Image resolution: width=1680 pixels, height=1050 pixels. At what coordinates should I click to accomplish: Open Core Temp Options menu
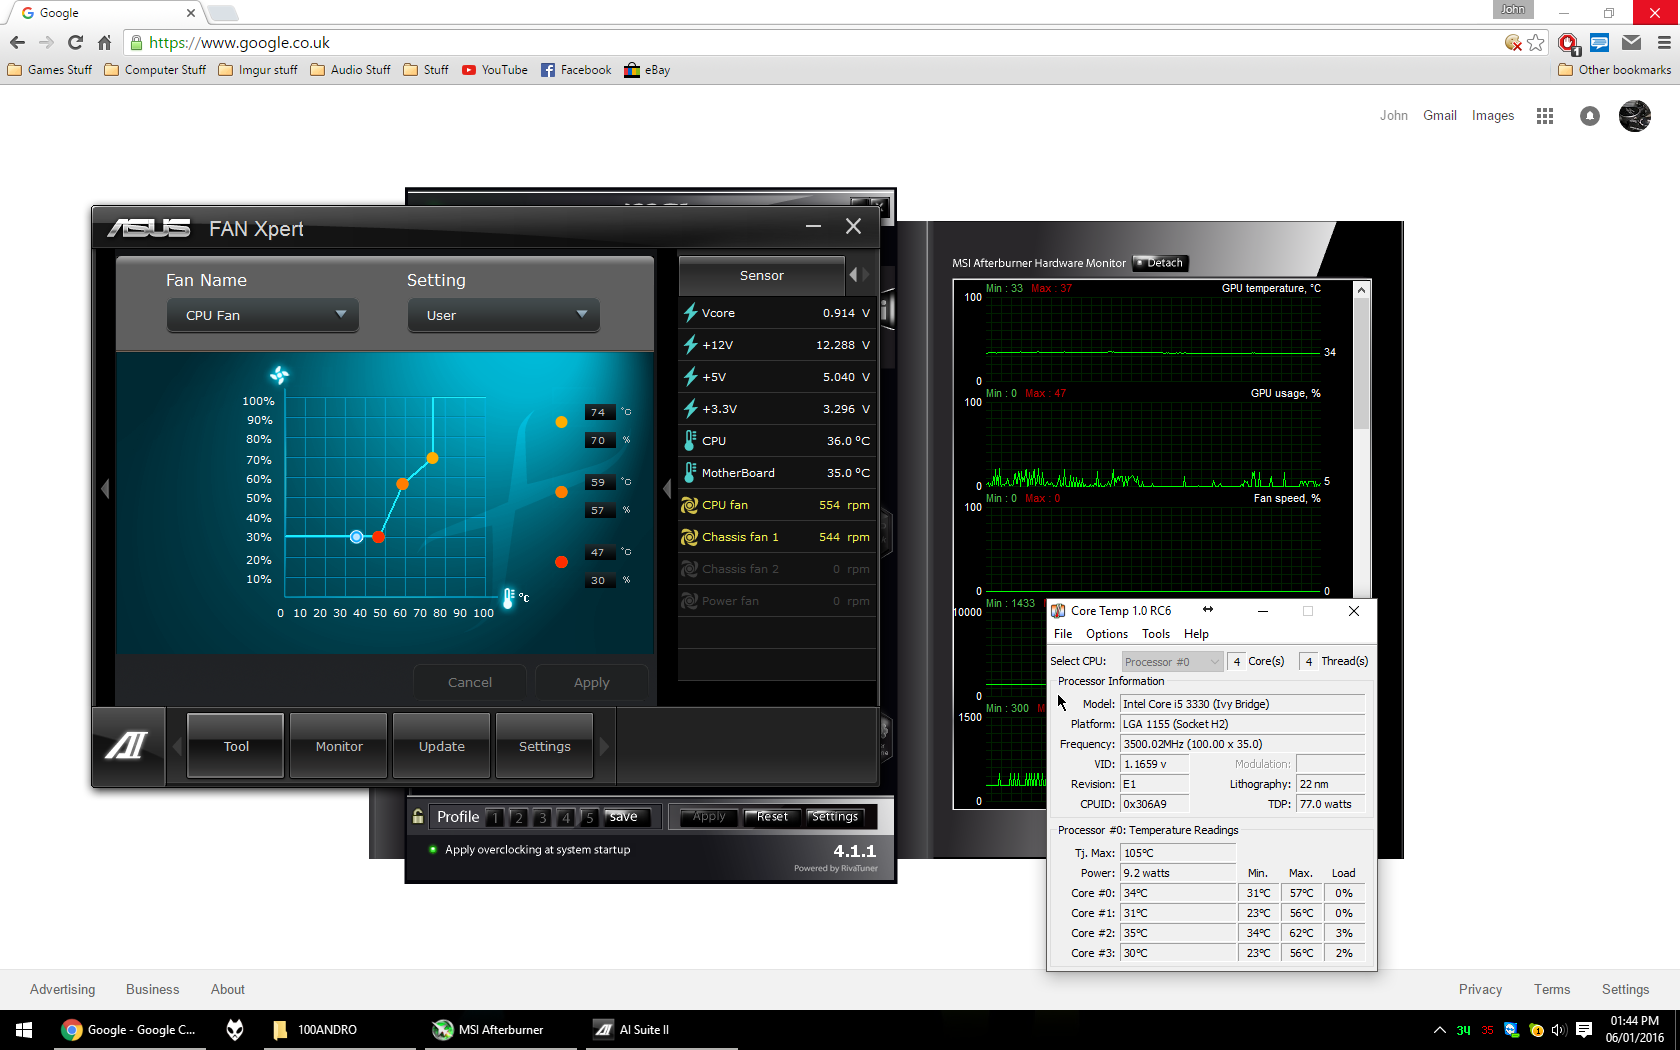(x=1107, y=634)
